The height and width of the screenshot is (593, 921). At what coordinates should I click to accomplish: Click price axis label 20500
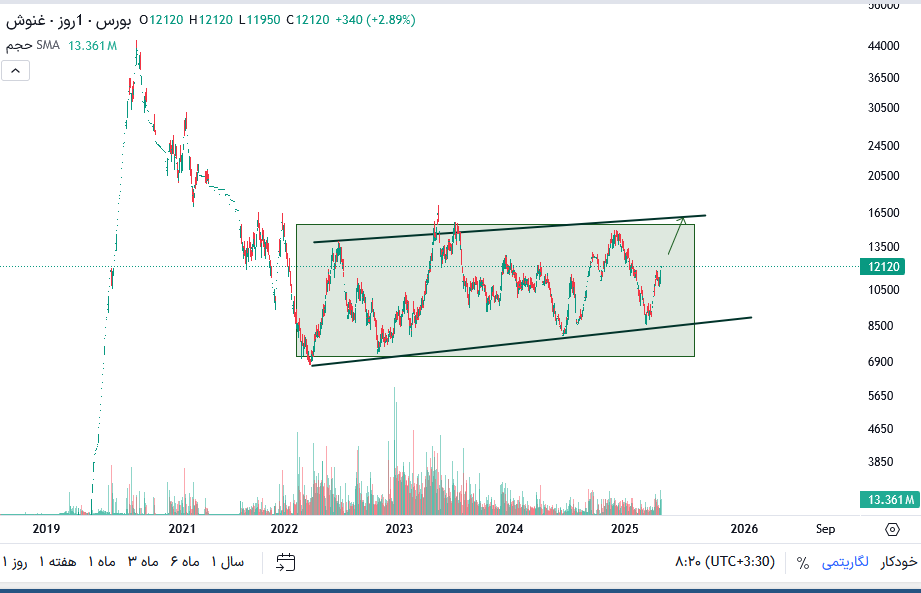pyautogui.click(x=883, y=176)
